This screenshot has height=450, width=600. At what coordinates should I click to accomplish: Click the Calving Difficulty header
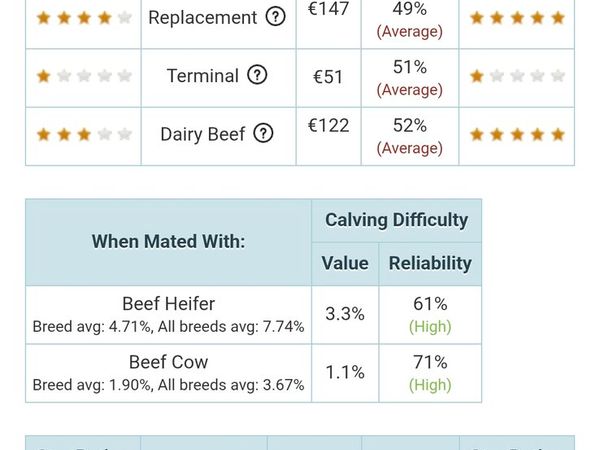[396, 220]
